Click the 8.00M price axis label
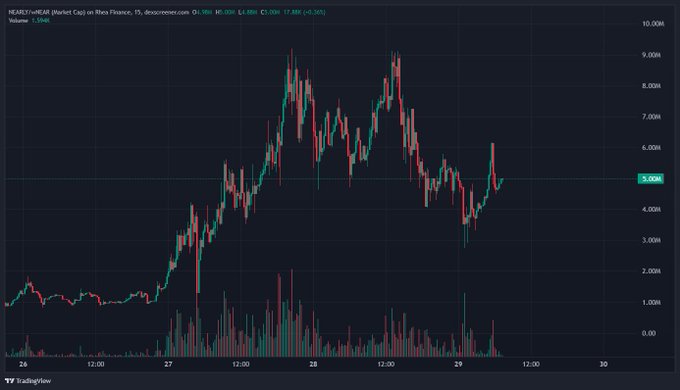The width and height of the screenshot is (680, 390). (x=651, y=86)
